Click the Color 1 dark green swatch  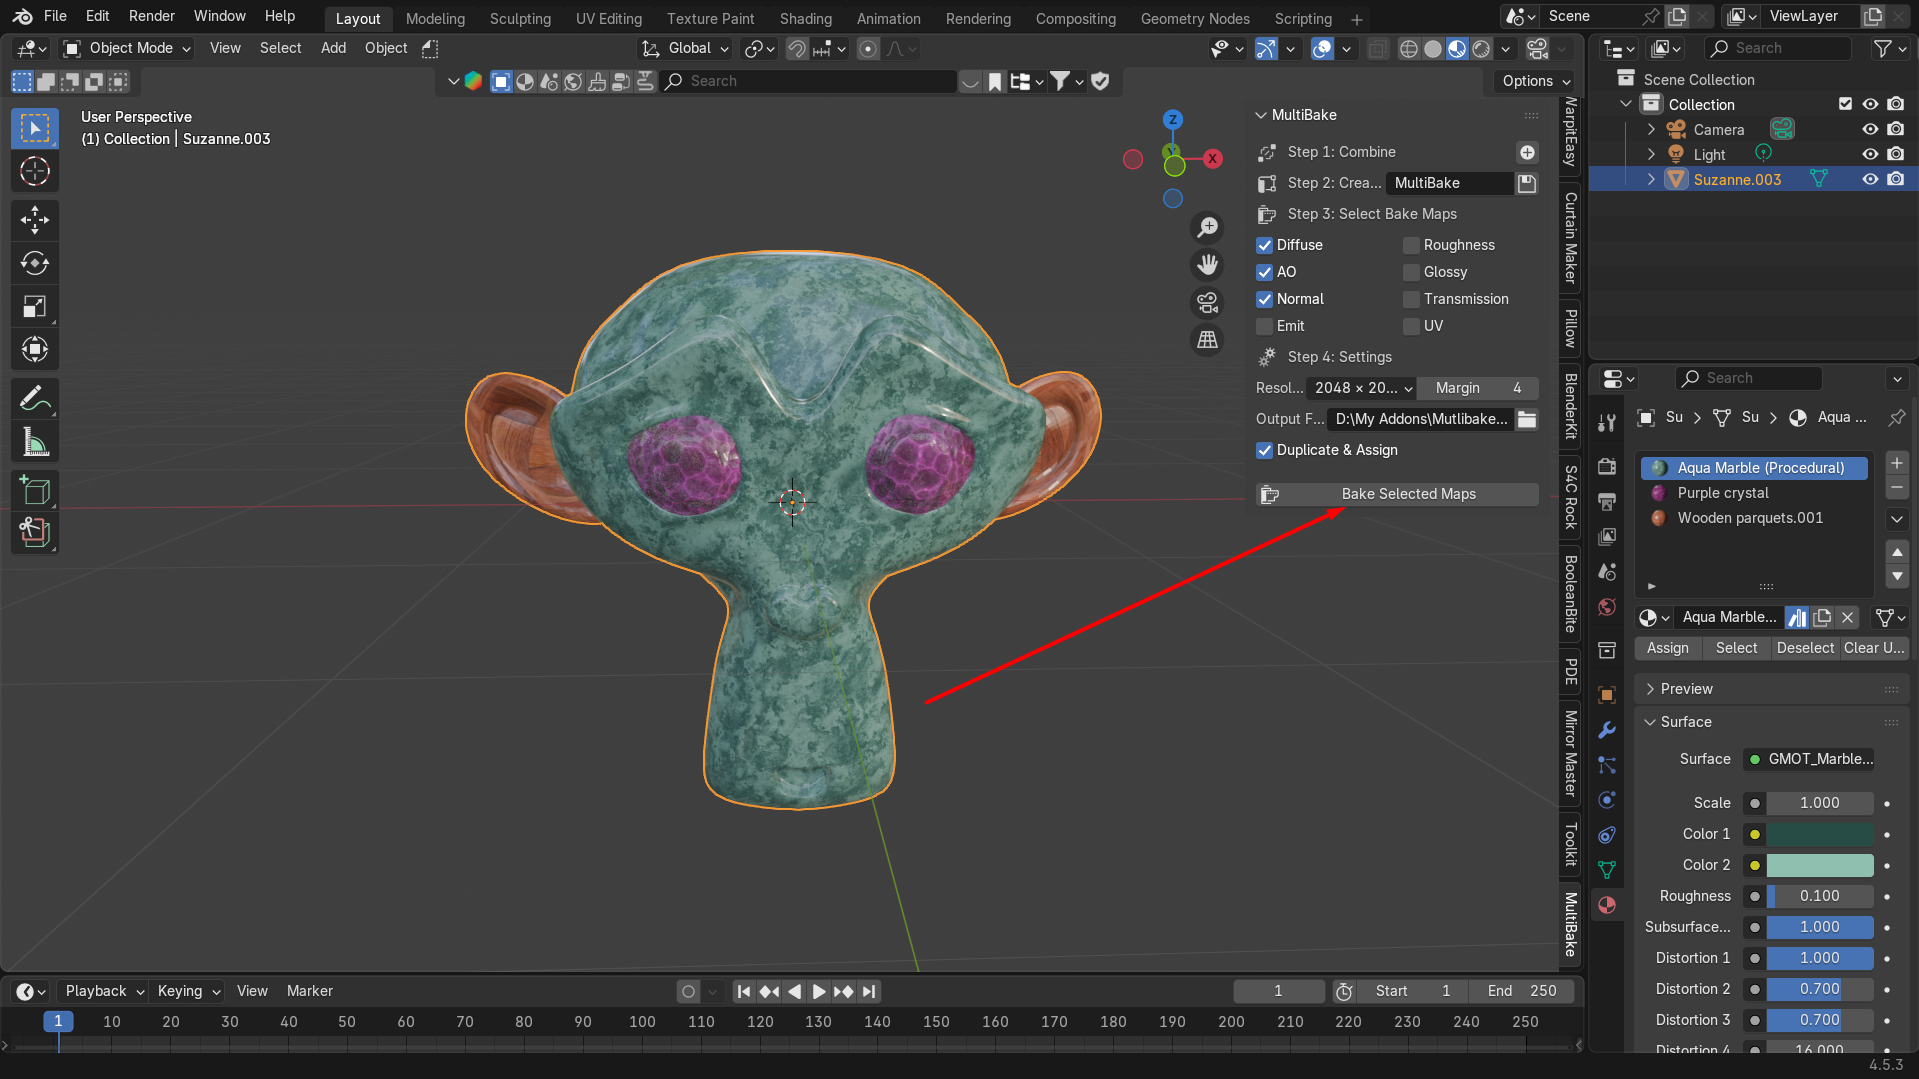pyautogui.click(x=1820, y=834)
